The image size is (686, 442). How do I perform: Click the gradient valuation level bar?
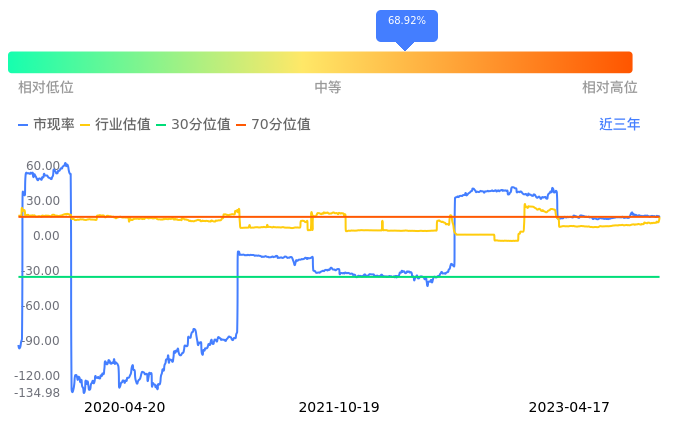tap(320, 62)
